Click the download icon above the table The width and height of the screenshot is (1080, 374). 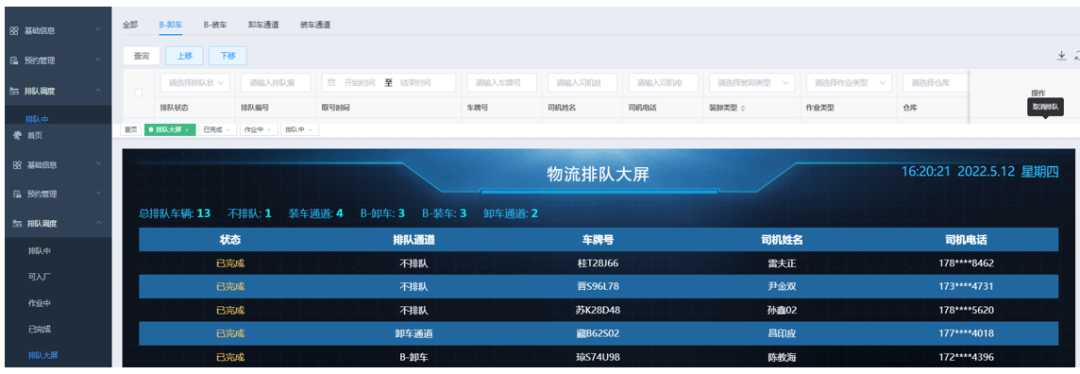click(1061, 56)
